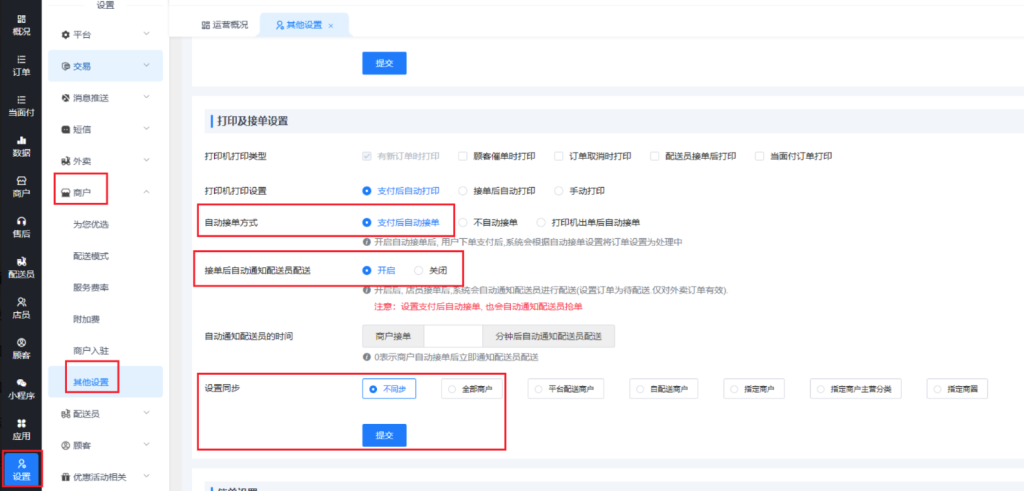Select the 商户 merchant sidebar icon
This screenshot has width=1024, height=491.
20,186
